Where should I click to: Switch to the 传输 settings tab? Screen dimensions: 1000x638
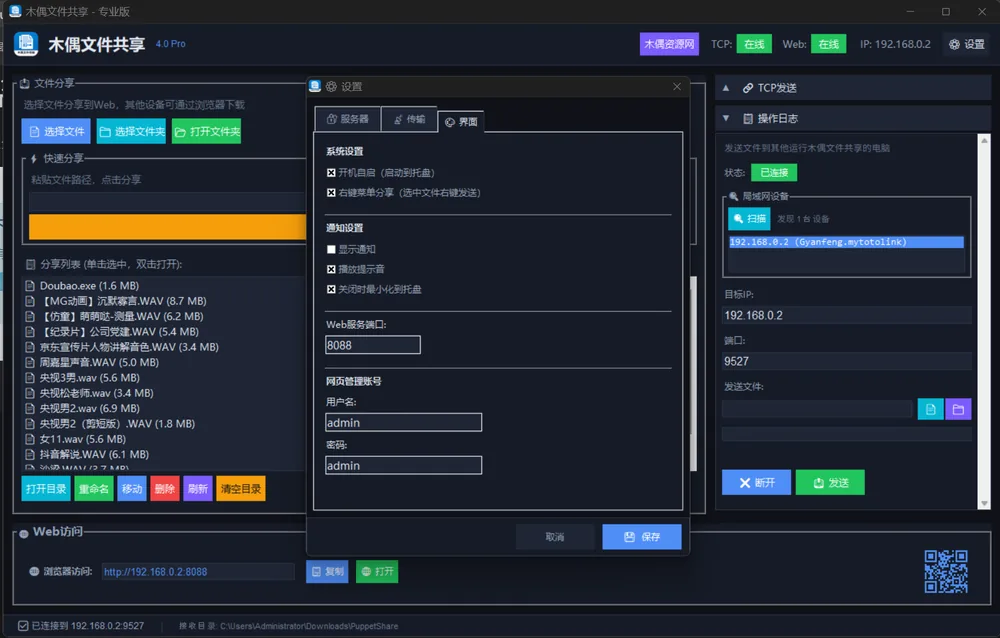[409, 119]
